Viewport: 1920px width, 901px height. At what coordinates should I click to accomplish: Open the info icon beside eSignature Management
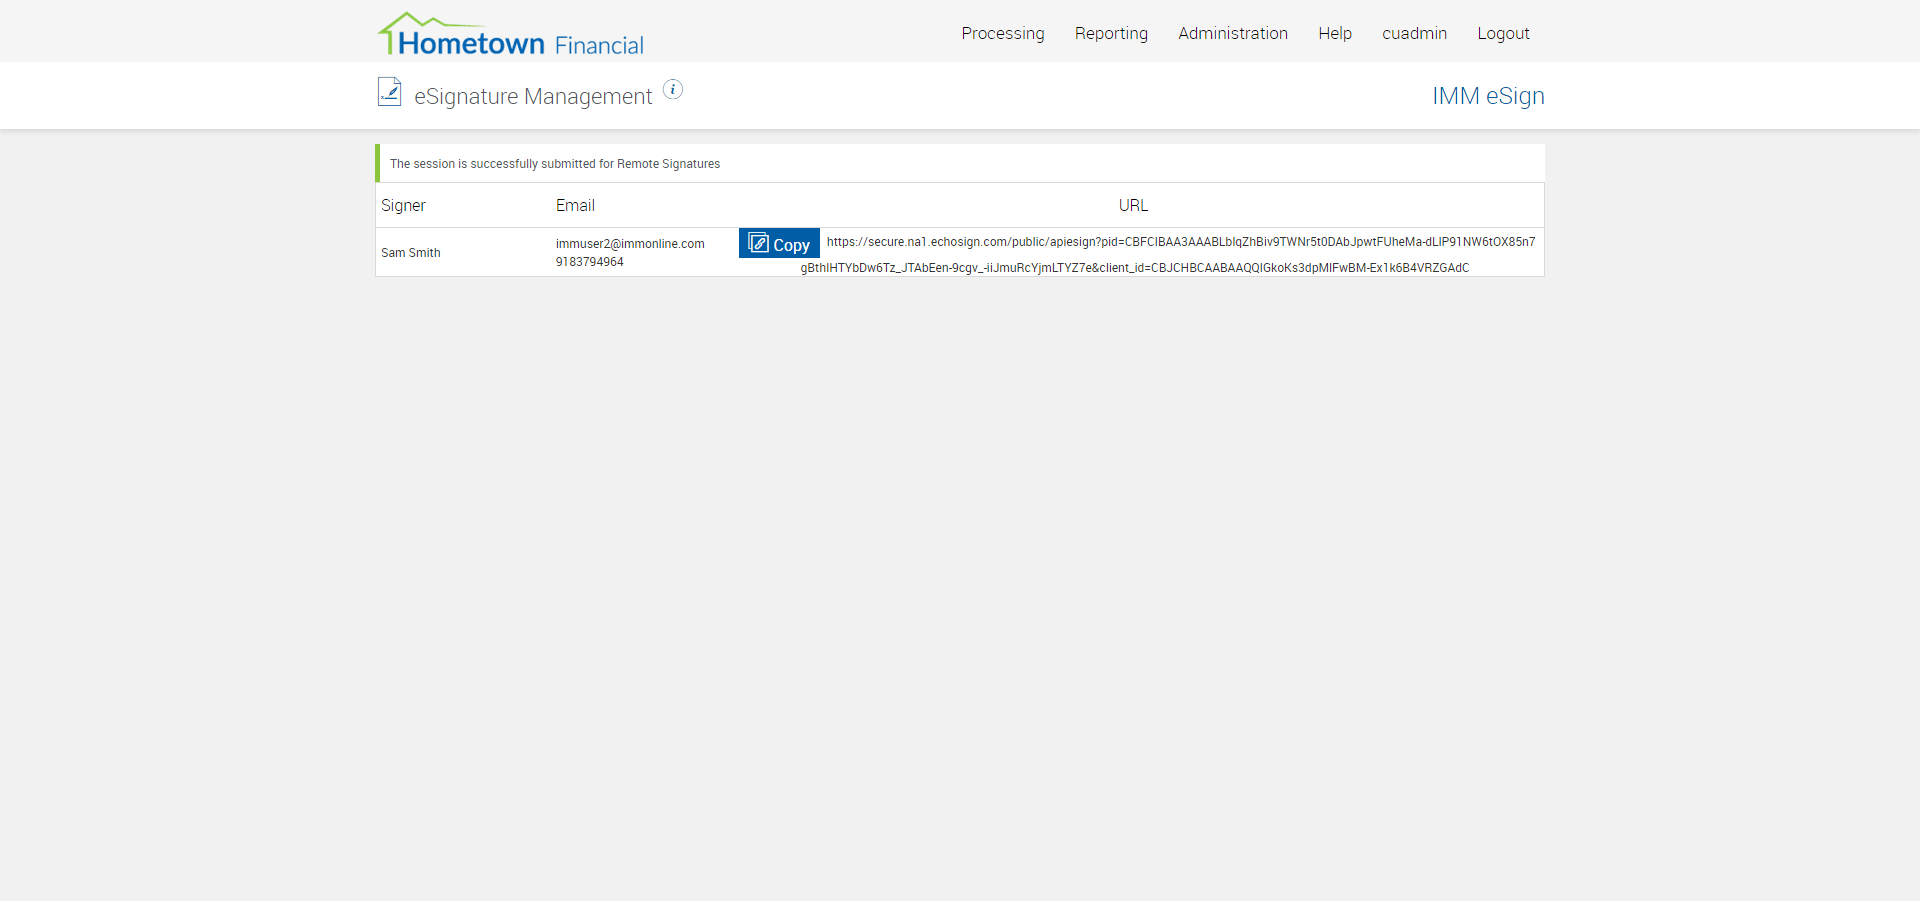[x=673, y=90]
